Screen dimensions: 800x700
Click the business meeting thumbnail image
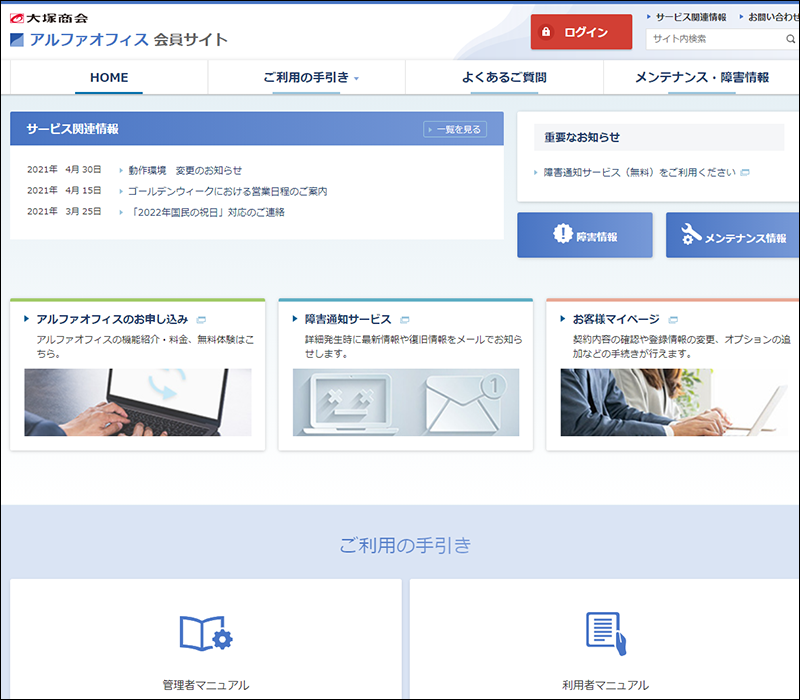tap(673, 402)
